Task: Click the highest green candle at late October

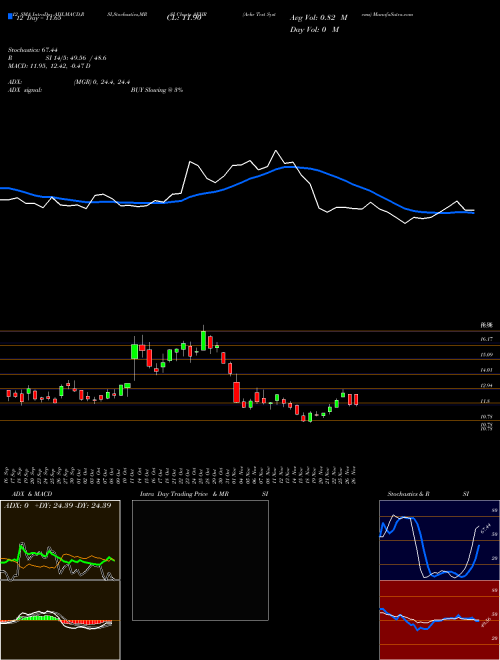Action: pyautogui.click(x=204, y=340)
